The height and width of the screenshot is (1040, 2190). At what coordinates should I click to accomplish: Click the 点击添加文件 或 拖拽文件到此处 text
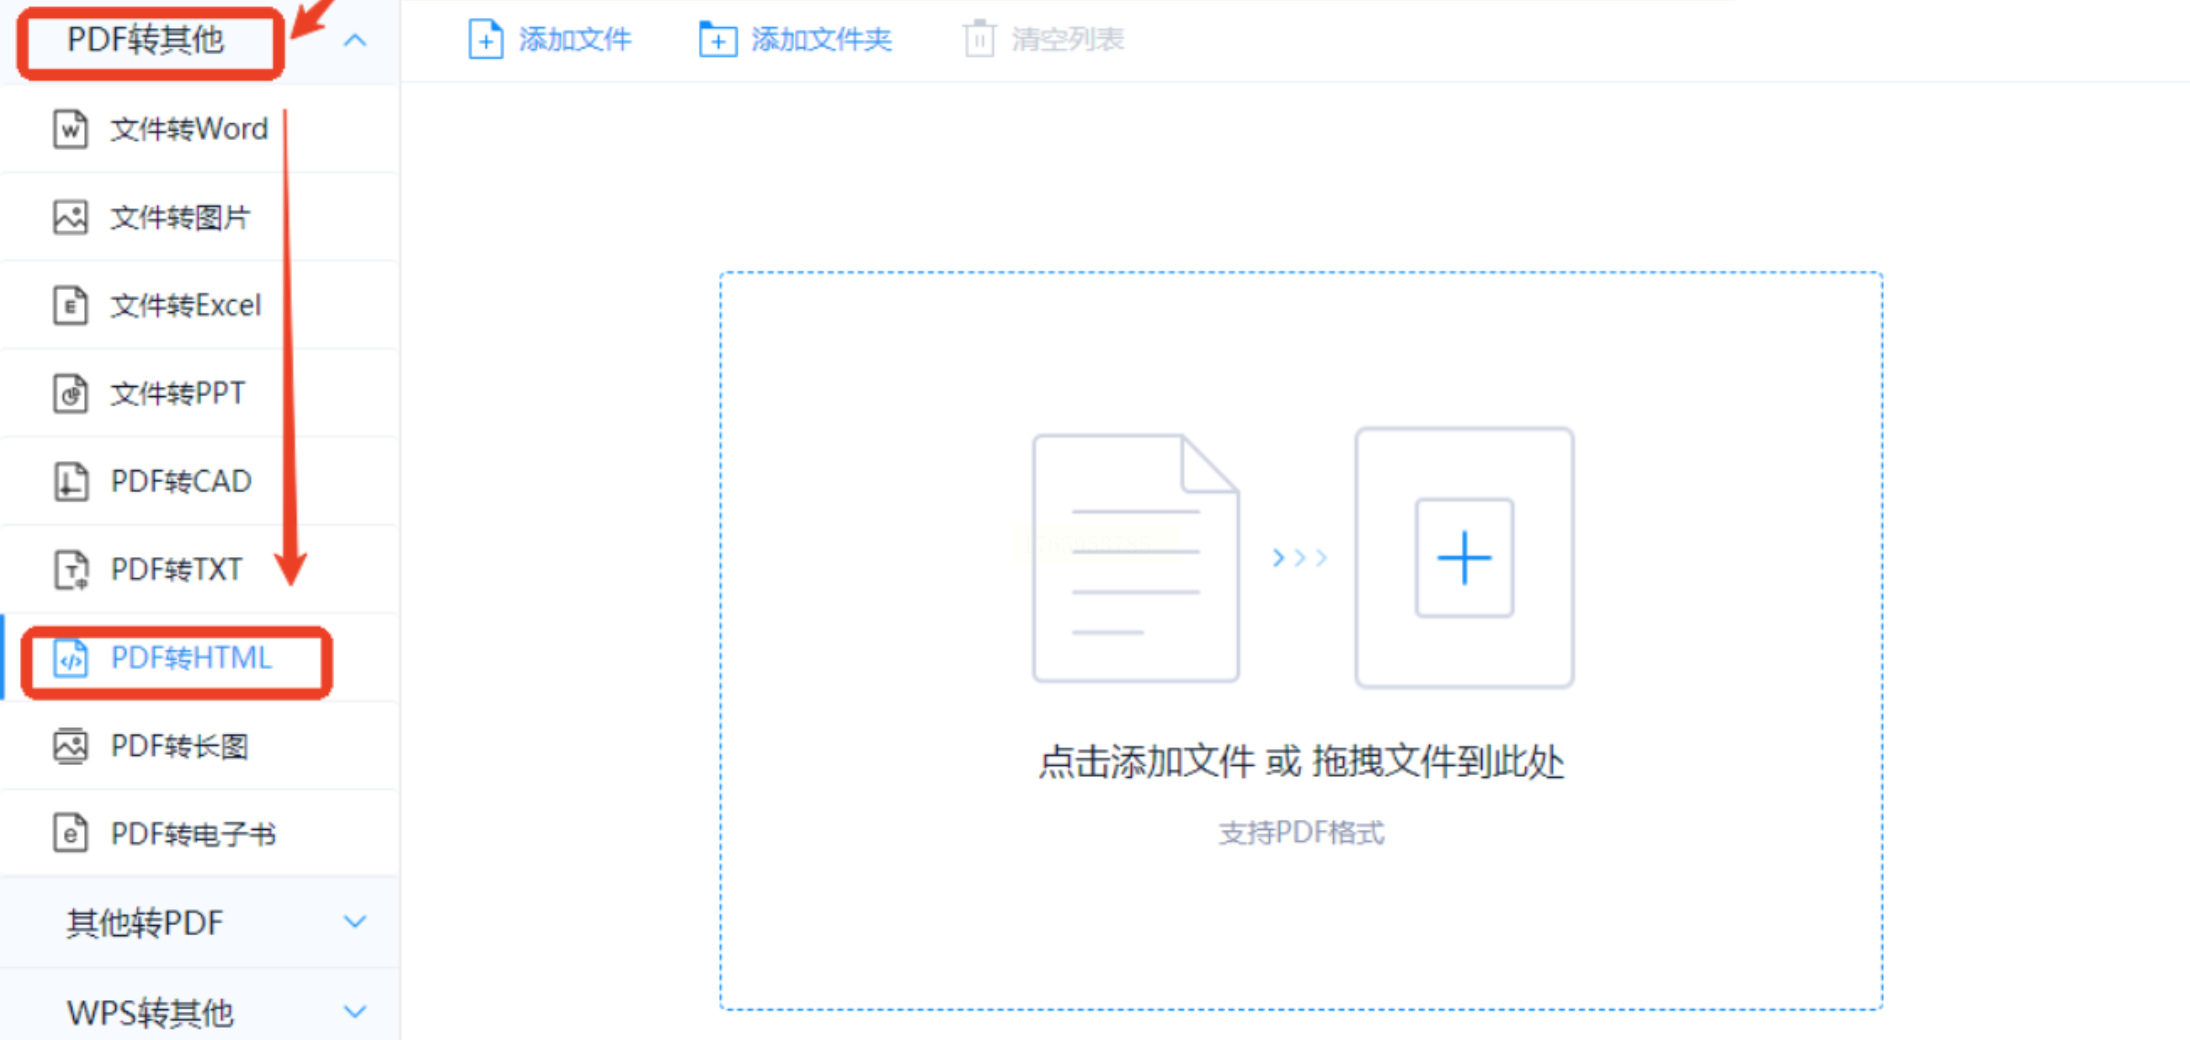(x=1301, y=762)
